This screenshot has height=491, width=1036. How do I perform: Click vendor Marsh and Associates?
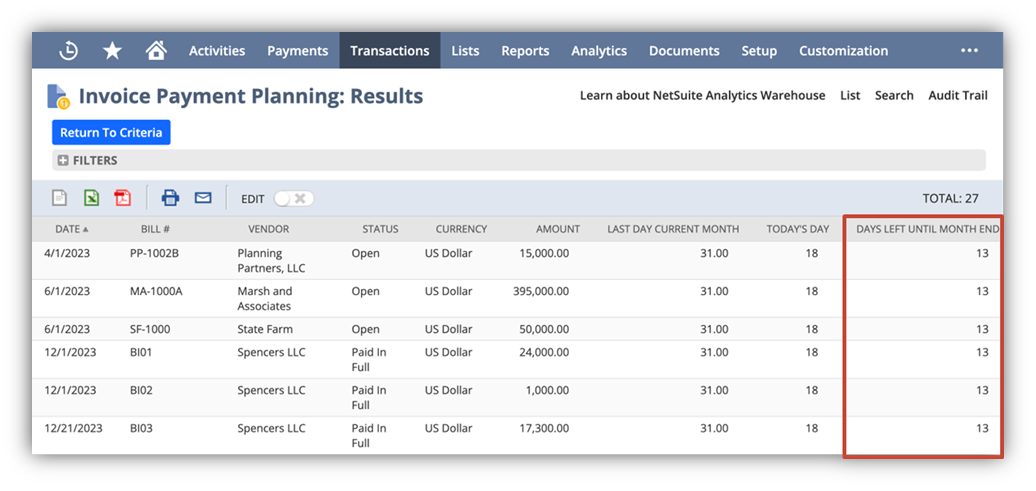pos(264,299)
